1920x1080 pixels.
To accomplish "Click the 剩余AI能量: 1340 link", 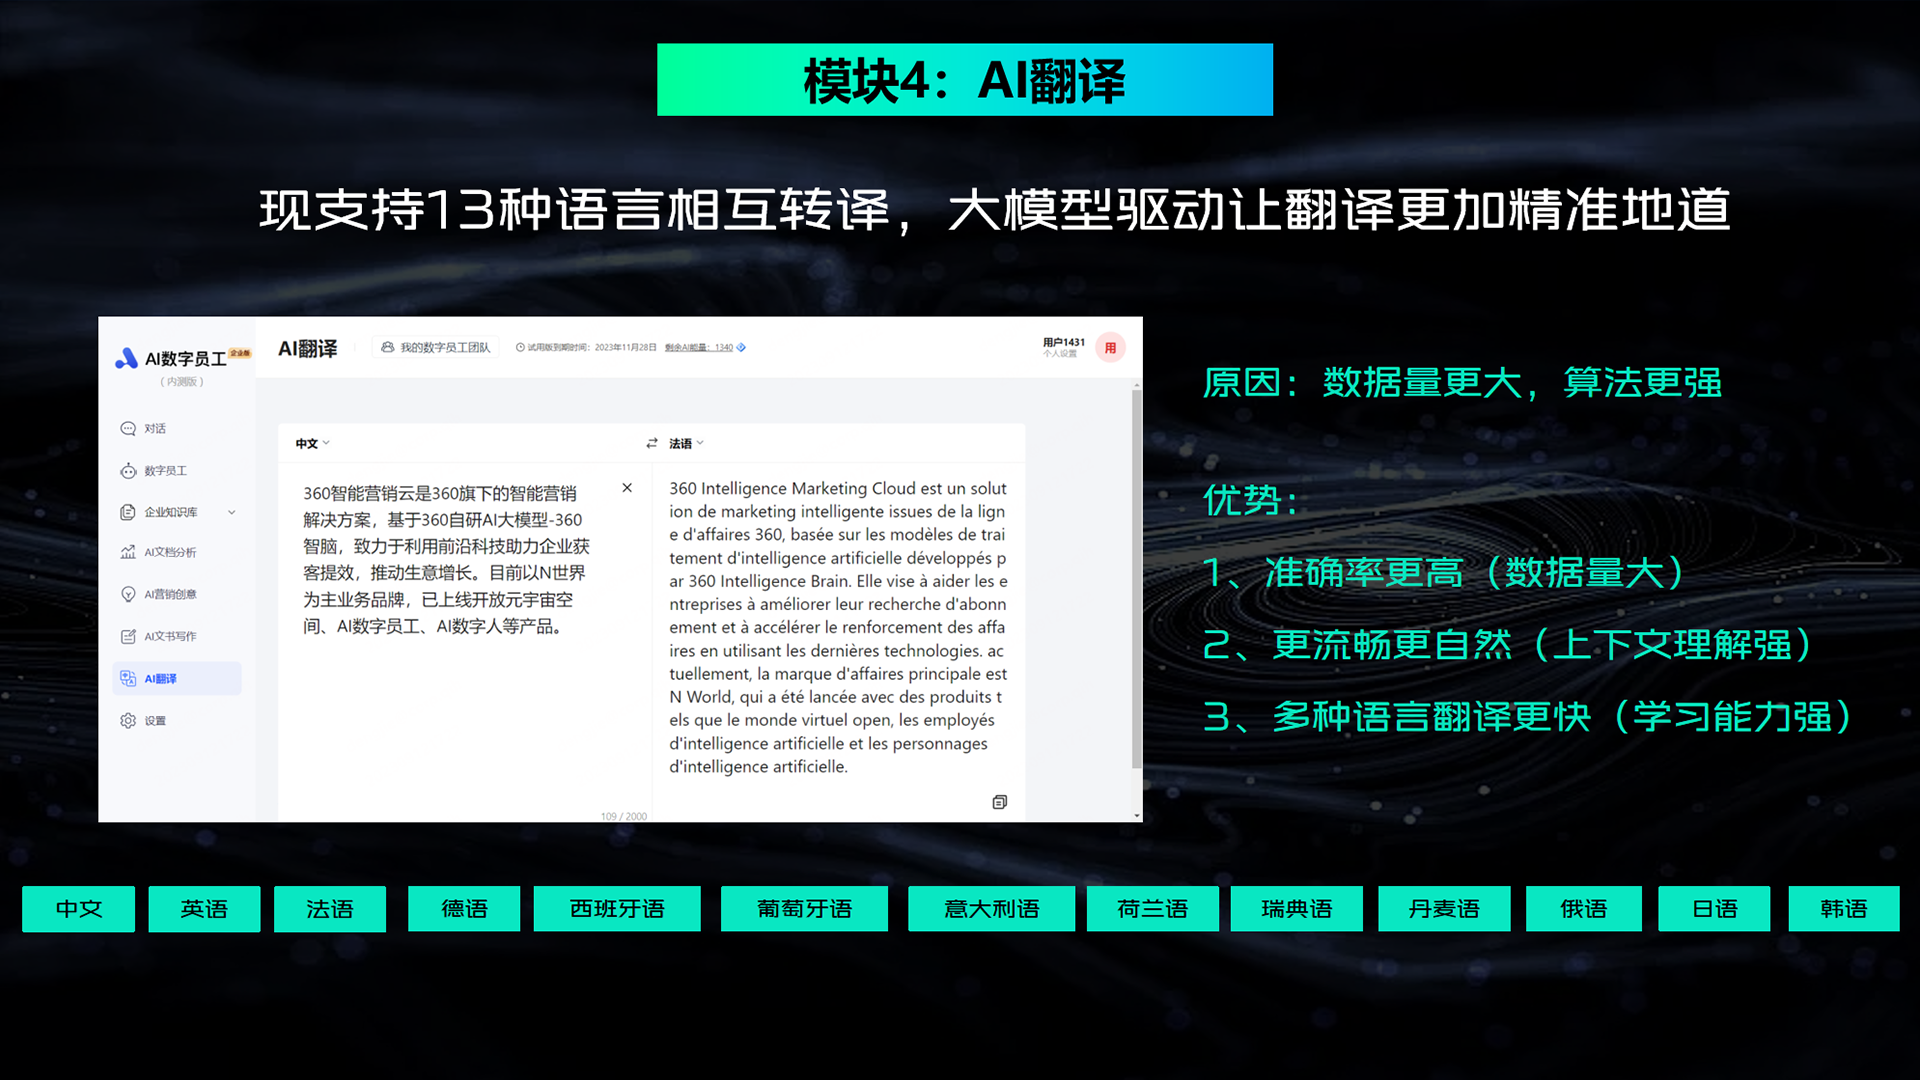I will [x=699, y=348].
